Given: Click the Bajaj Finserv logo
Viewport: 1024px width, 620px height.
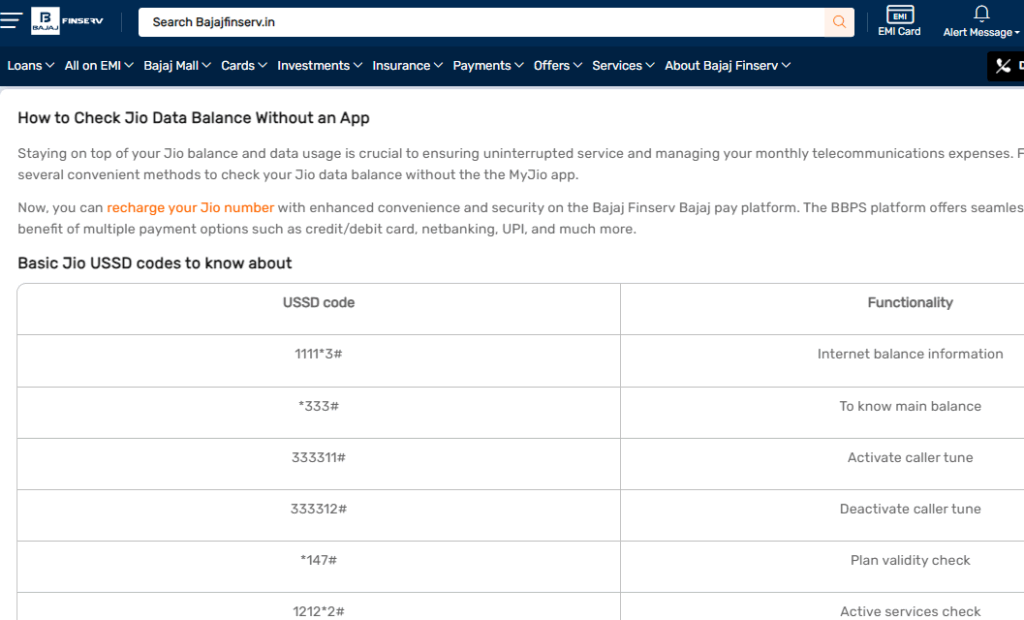Looking at the screenshot, I should [67, 21].
